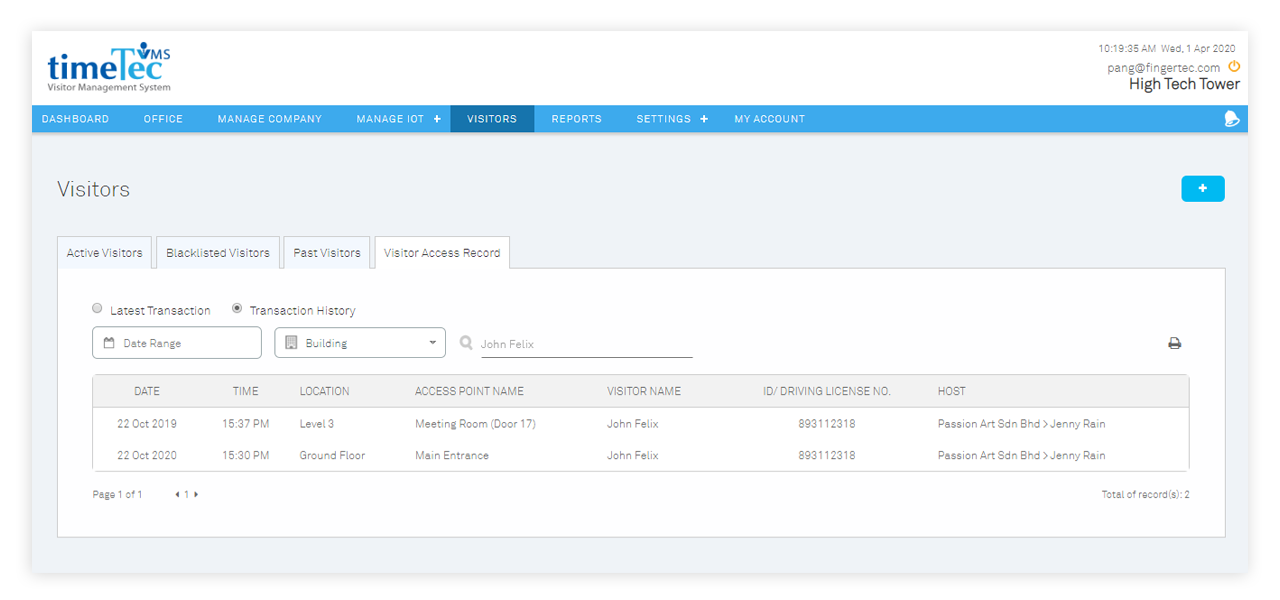Screen dimensions: 1280x600
Task: Go to next page arrow in pagination
Action: pyautogui.click(x=196, y=494)
